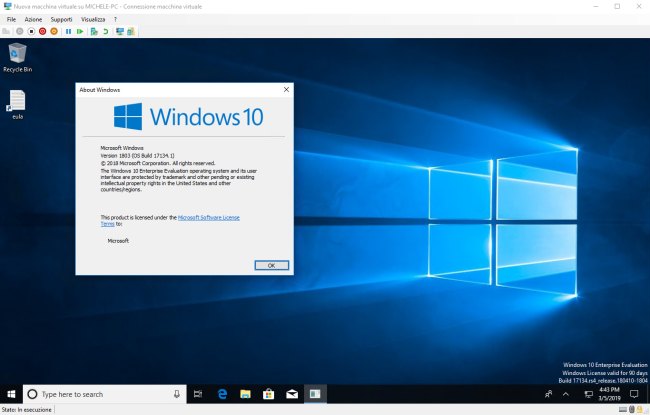Open the Azione menu
The image size is (650, 415).
point(33,19)
